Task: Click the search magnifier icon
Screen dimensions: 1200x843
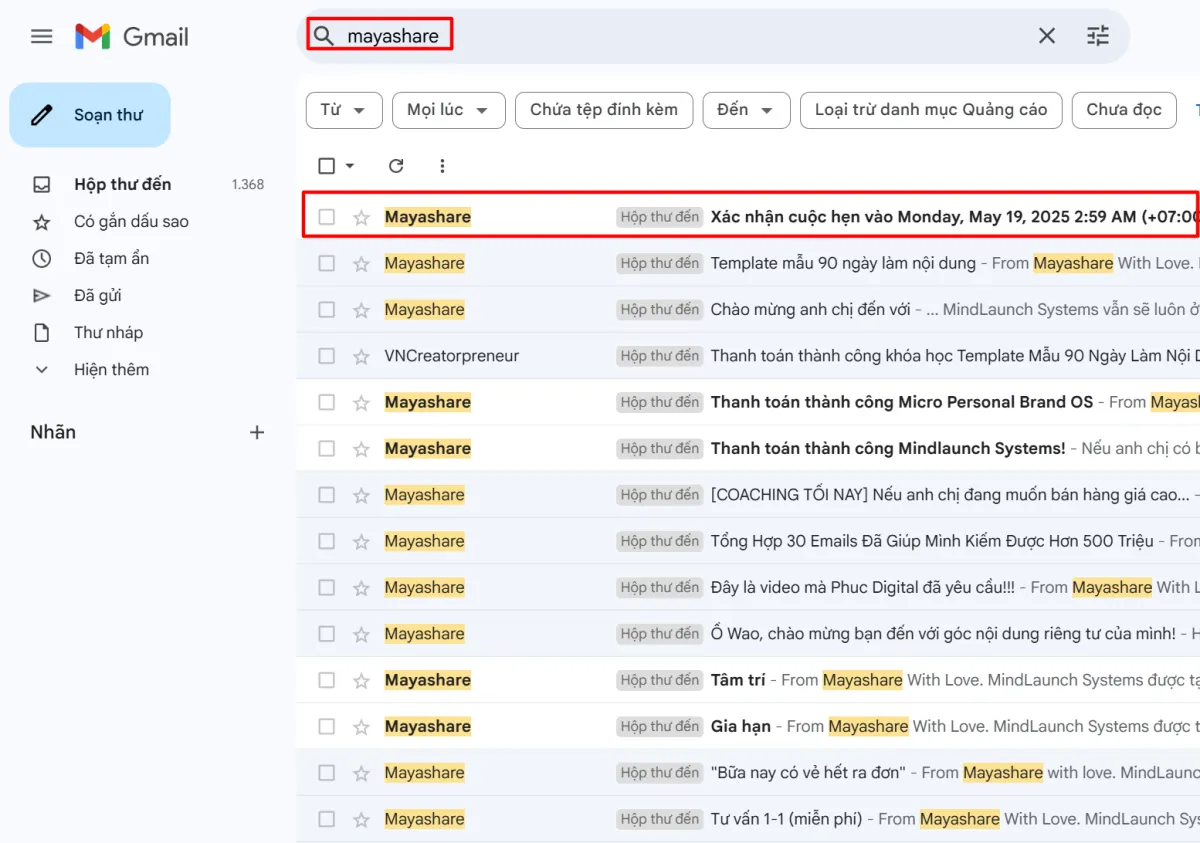Action: (x=323, y=36)
